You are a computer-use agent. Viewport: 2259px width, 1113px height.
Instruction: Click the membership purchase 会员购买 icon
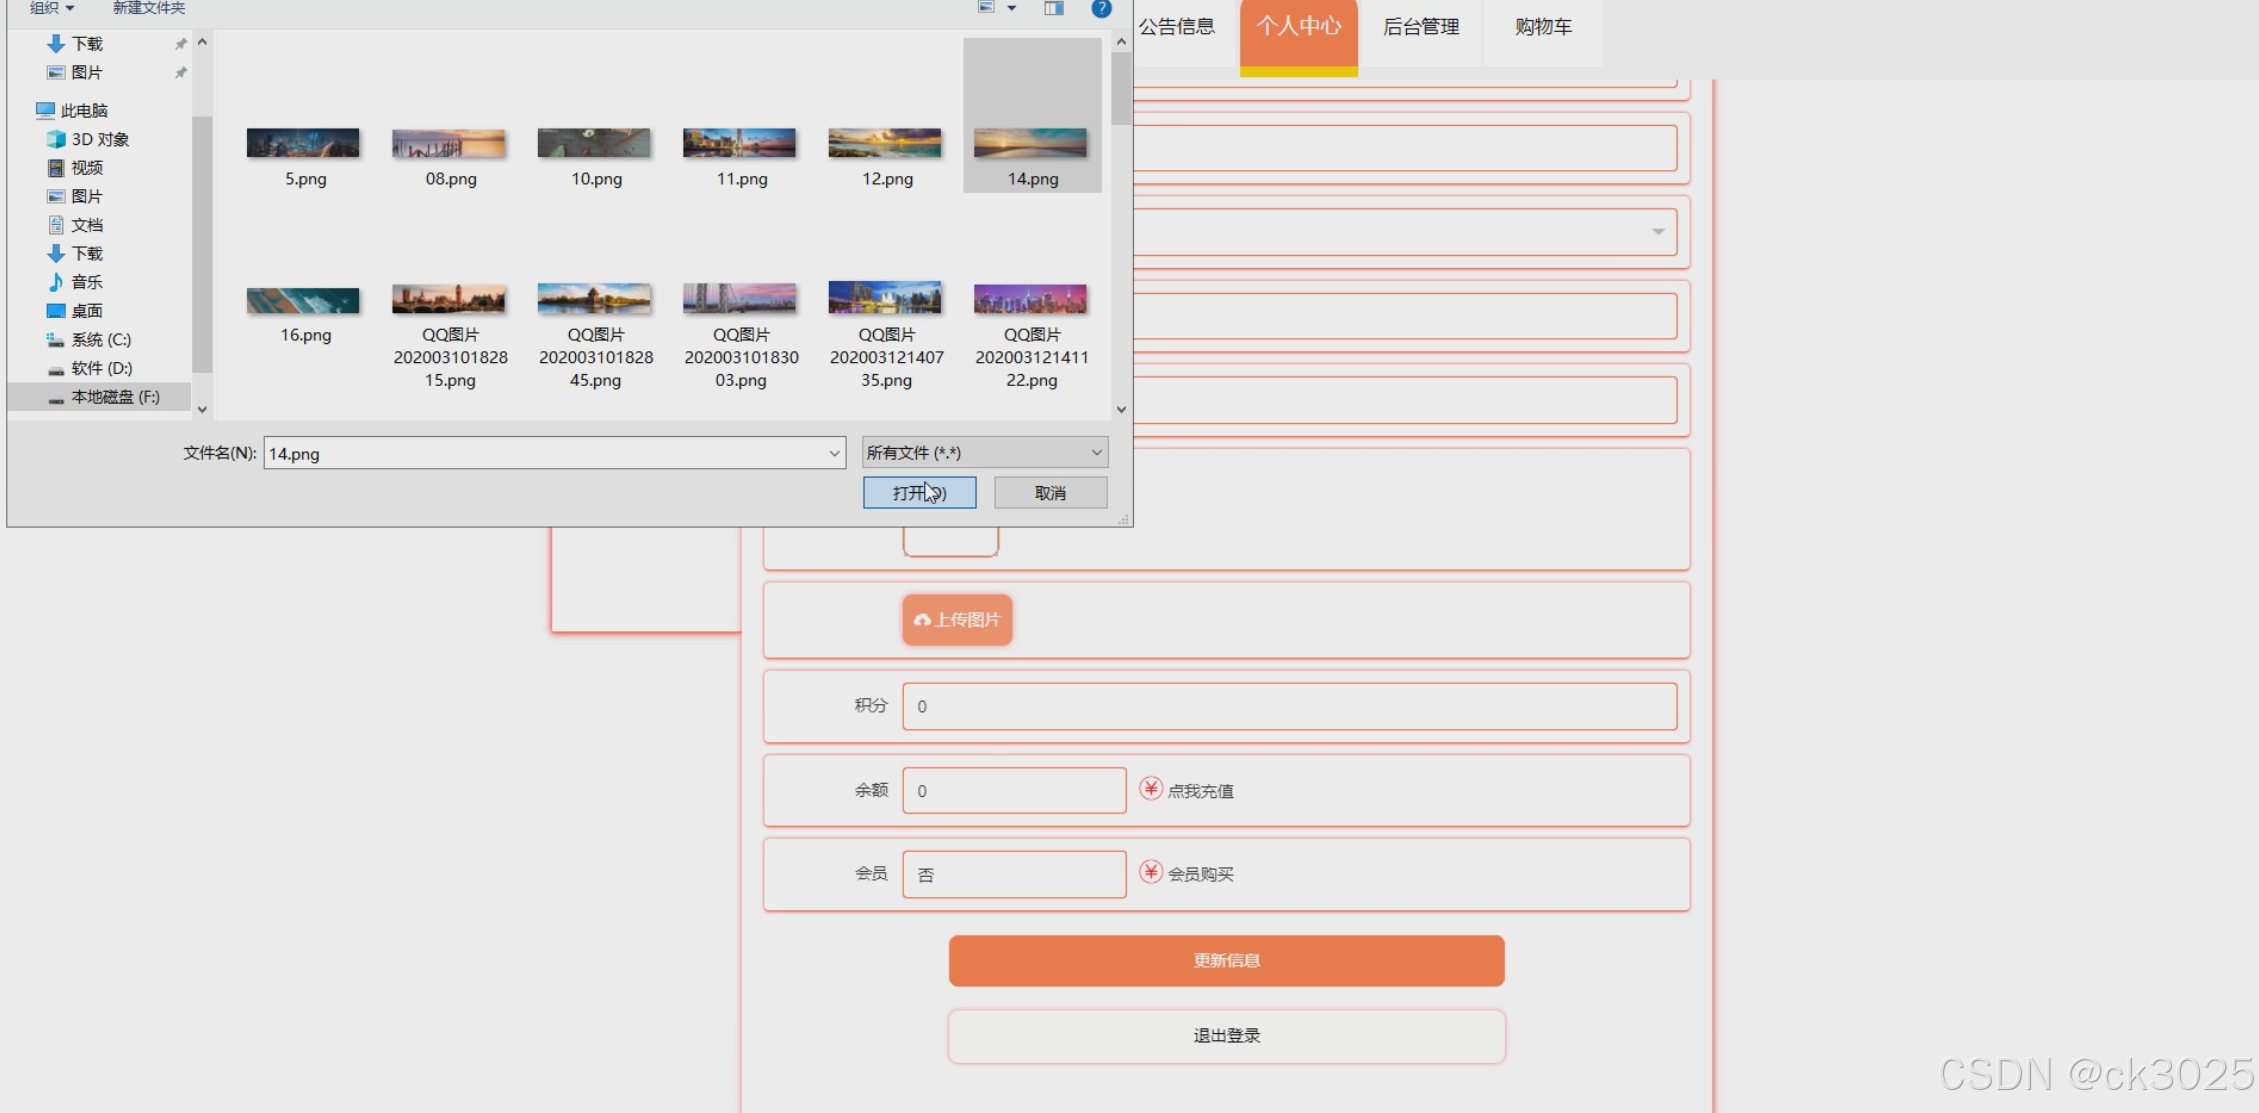tap(1151, 873)
